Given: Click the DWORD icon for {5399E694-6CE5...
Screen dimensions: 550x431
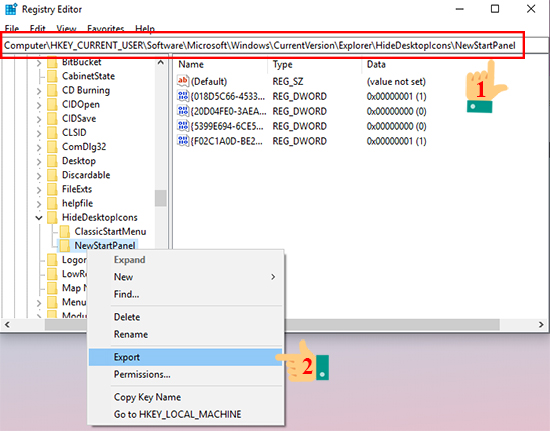Looking at the screenshot, I should (x=183, y=126).
